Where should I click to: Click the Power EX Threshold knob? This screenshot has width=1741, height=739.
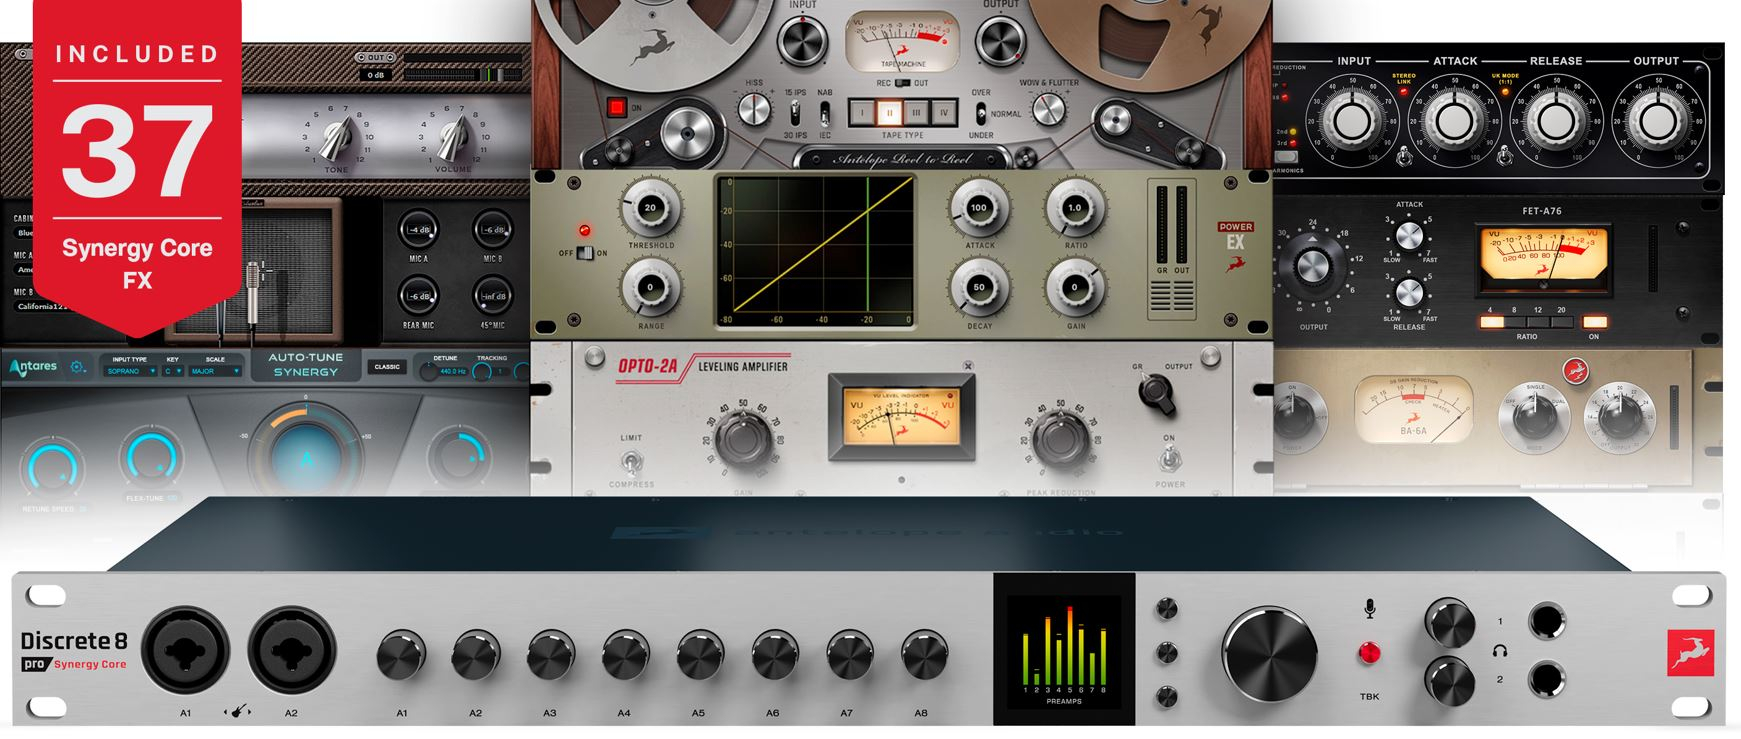651,208
